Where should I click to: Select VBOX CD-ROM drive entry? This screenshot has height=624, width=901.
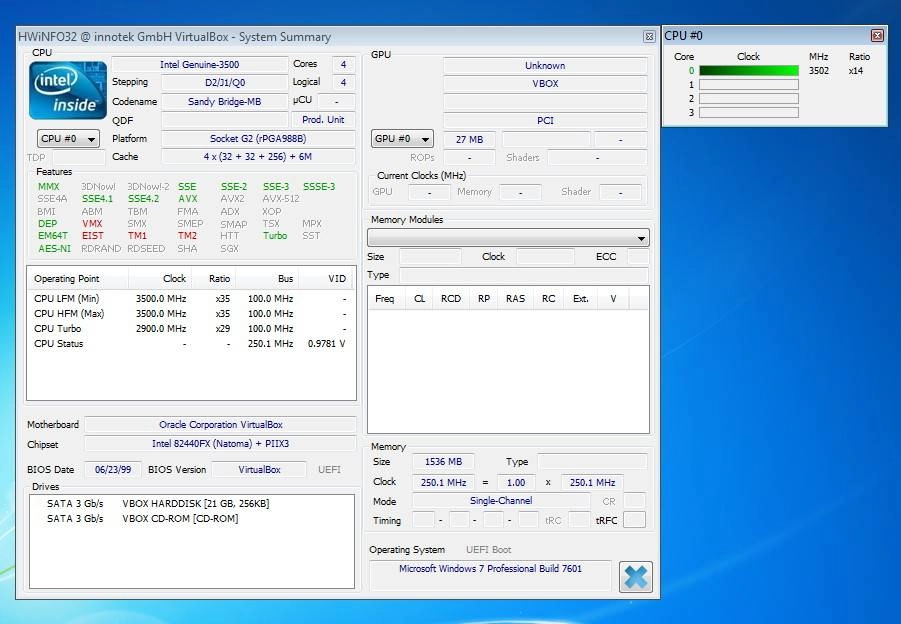143,518
